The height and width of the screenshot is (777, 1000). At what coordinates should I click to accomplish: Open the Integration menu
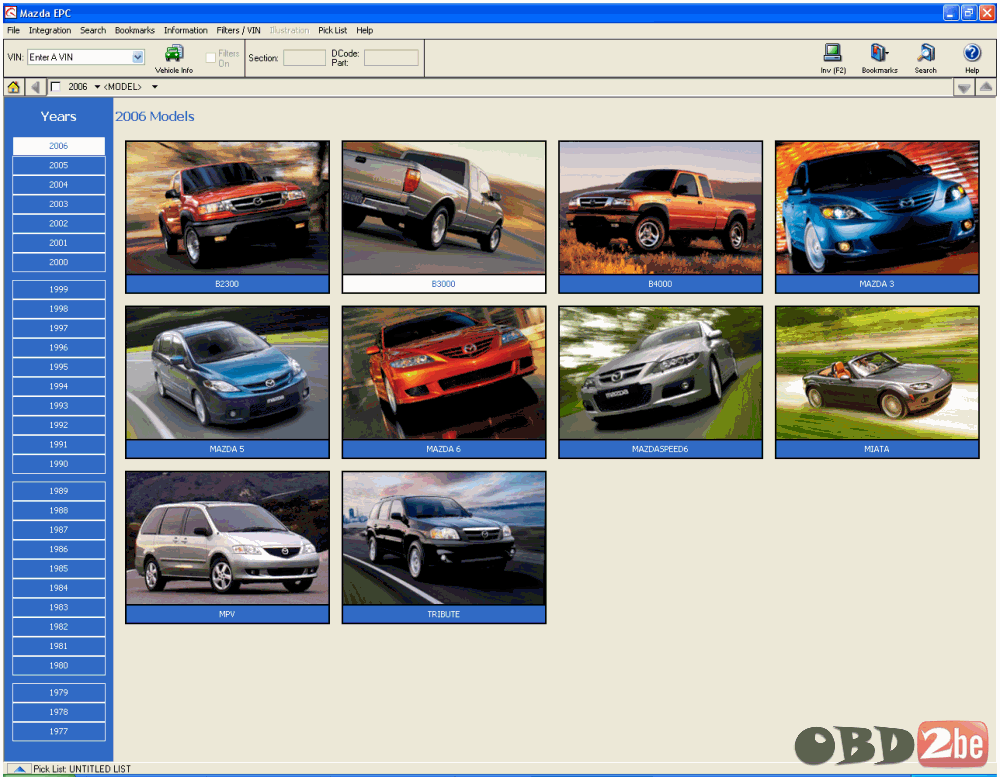(50, 30)
